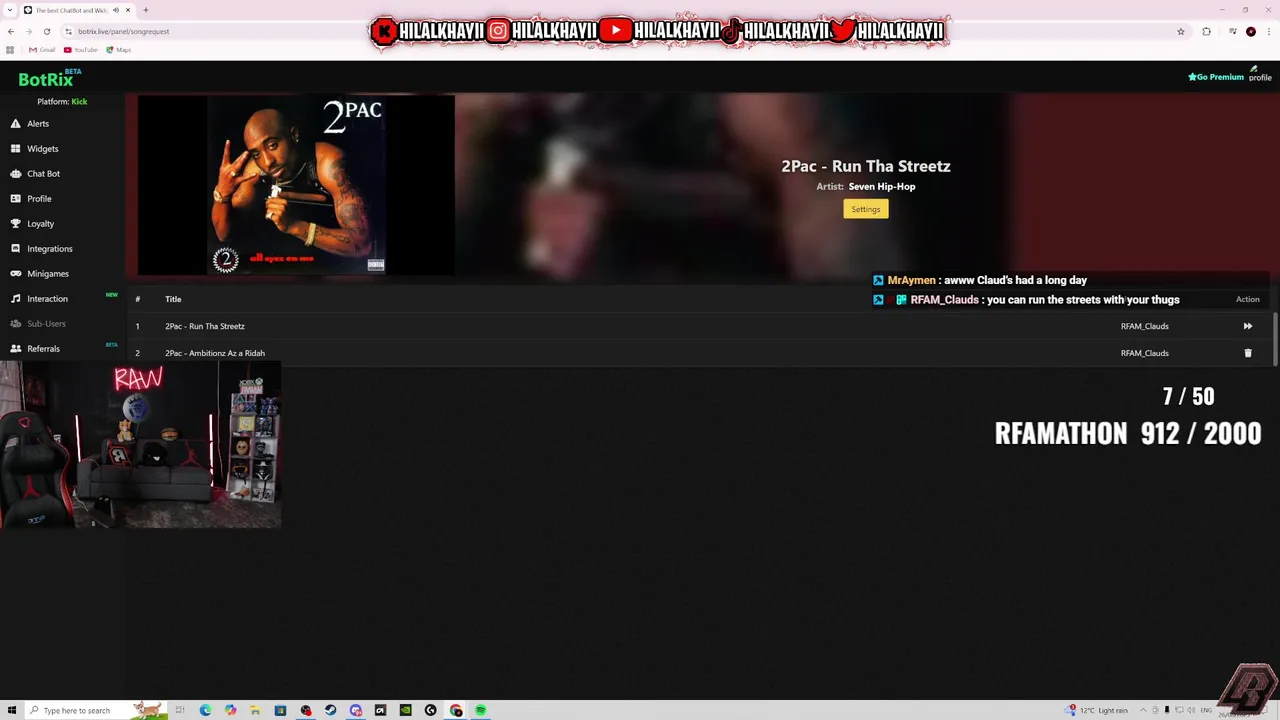Open a new browser tab
1280x720 pixels.
[146, 10]
